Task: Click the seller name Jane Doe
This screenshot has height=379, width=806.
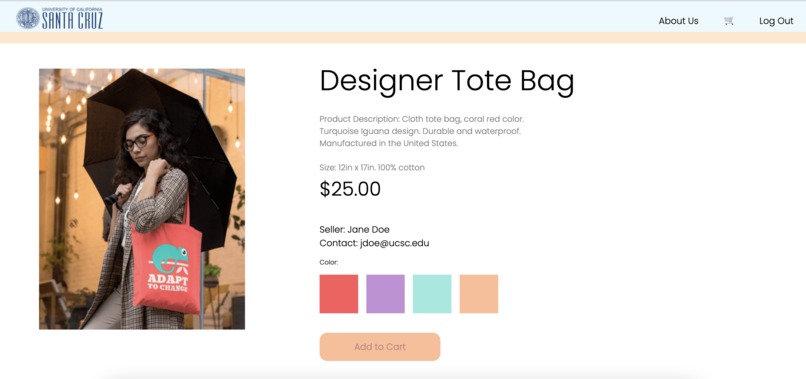Action: [369, 229]
